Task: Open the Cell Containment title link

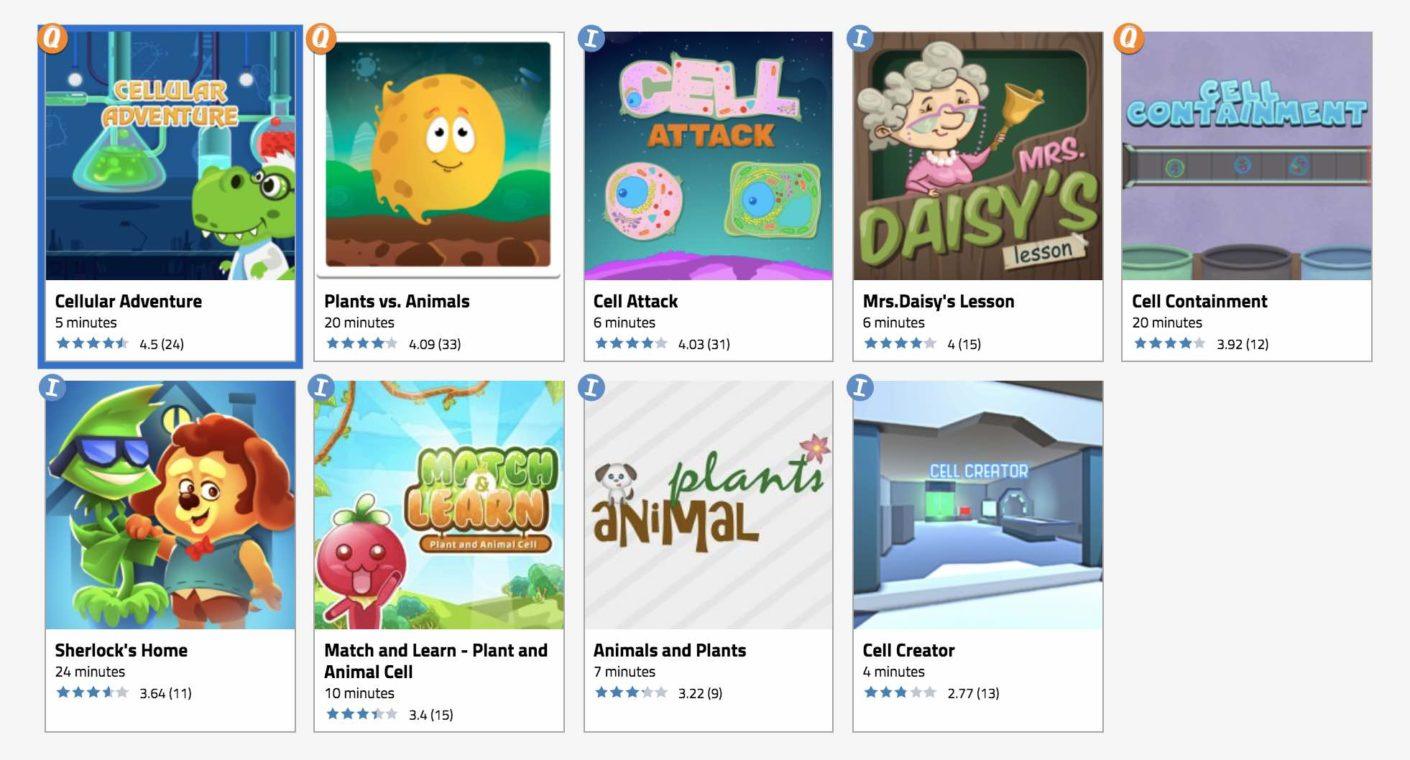Action: (1199, 301)
